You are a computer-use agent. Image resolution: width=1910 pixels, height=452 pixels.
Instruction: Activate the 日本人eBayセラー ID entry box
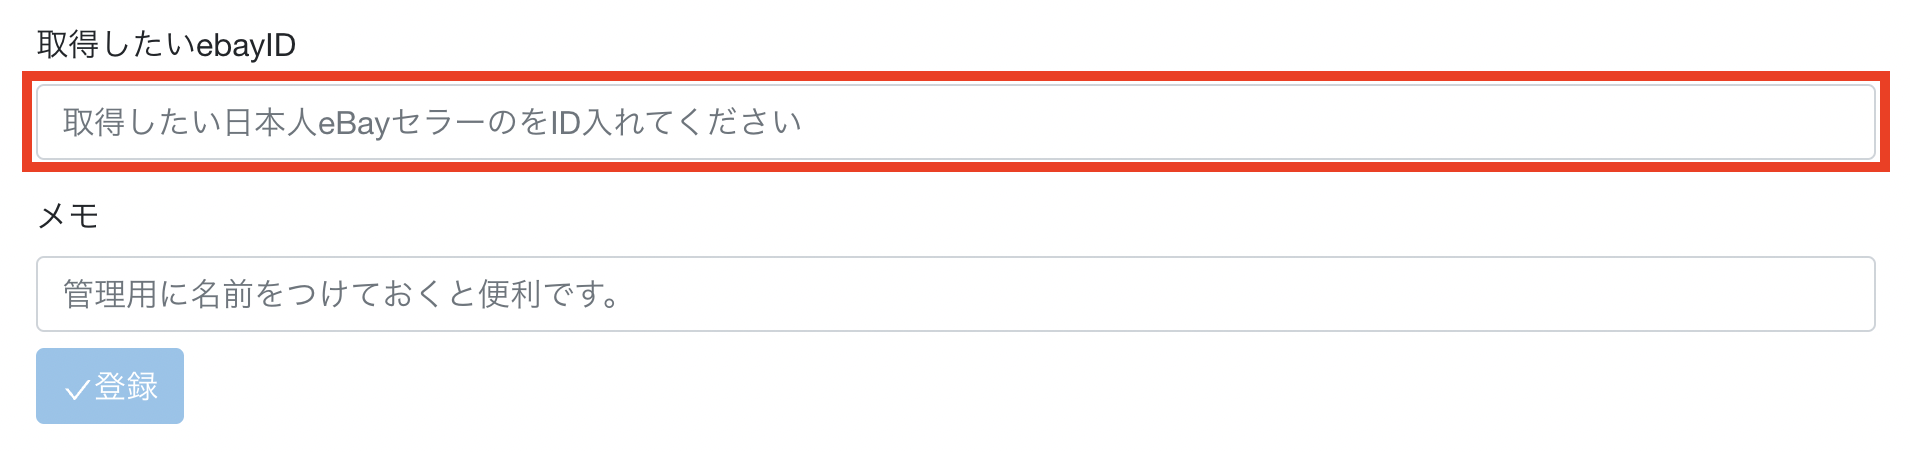pyautogui.click(x=955, y=122)
